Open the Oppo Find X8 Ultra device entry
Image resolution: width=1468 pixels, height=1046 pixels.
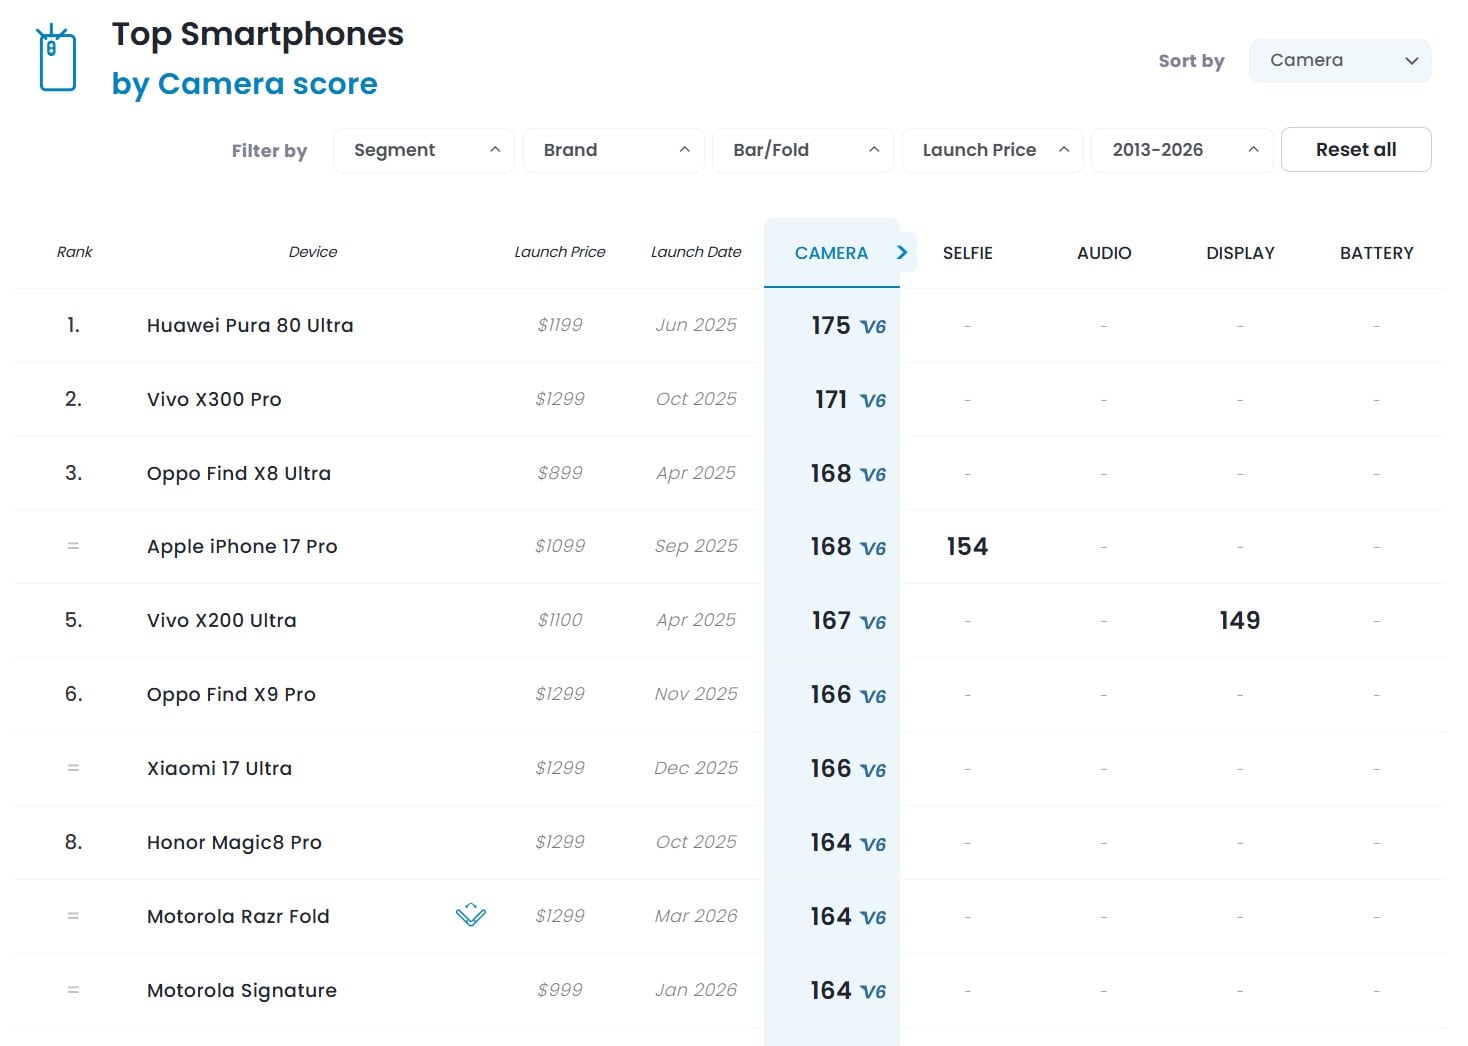pos(239,473)
